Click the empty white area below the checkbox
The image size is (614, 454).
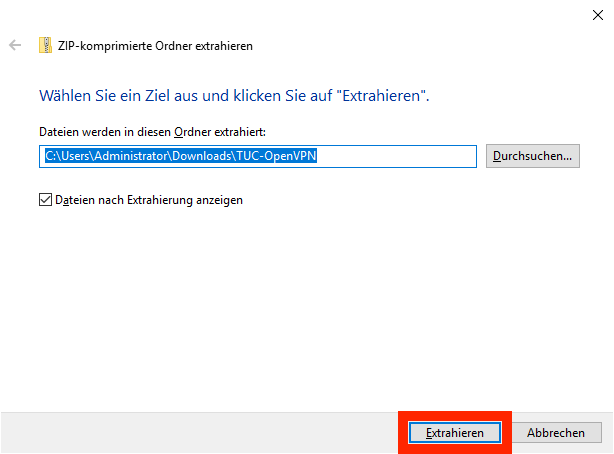coord(300,300)
